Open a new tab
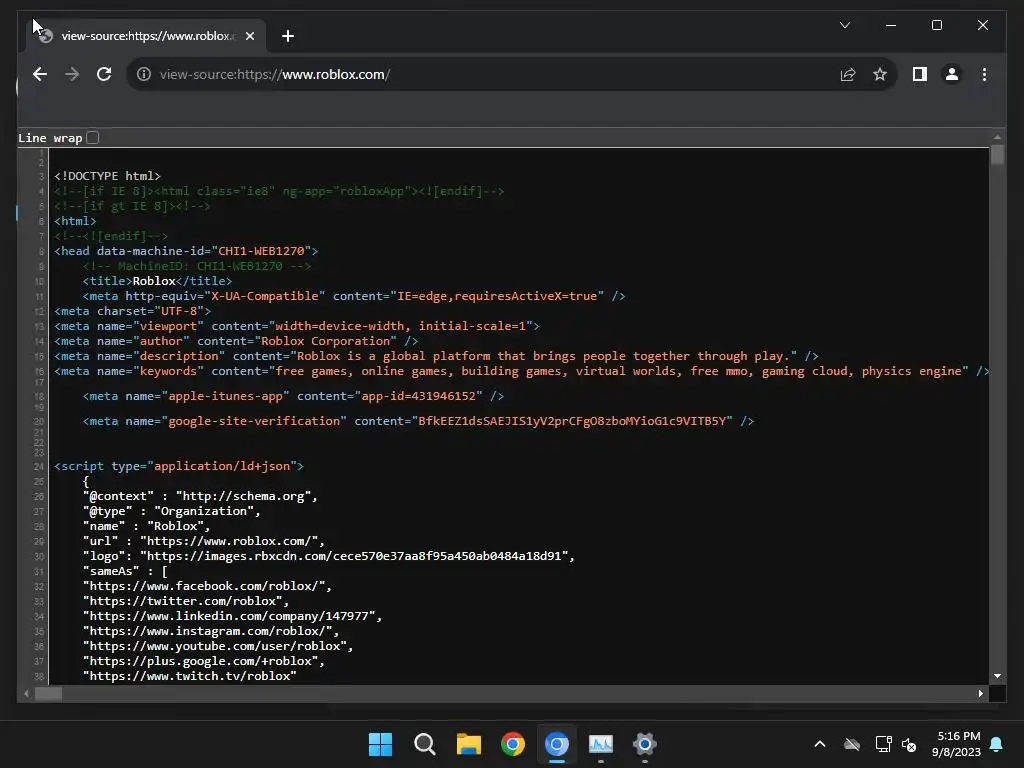Image resolution: width=1024 pixels, height=768 pixels. click(x=288, y=36)
